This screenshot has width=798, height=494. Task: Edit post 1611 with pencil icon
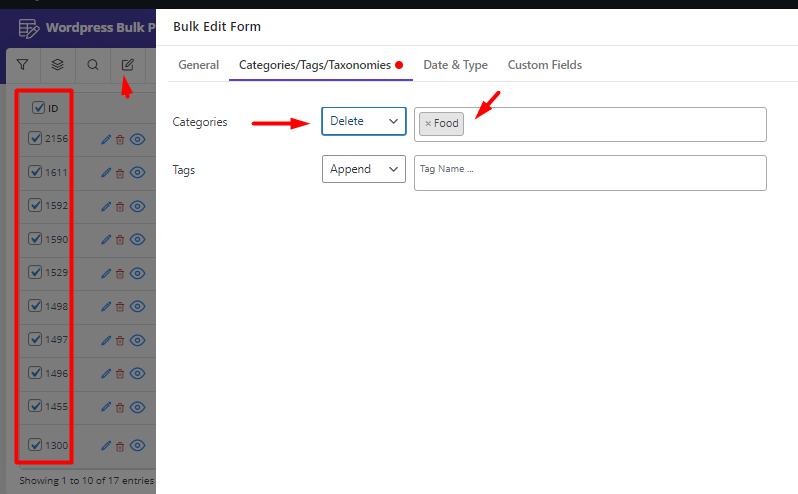(106, 173)
